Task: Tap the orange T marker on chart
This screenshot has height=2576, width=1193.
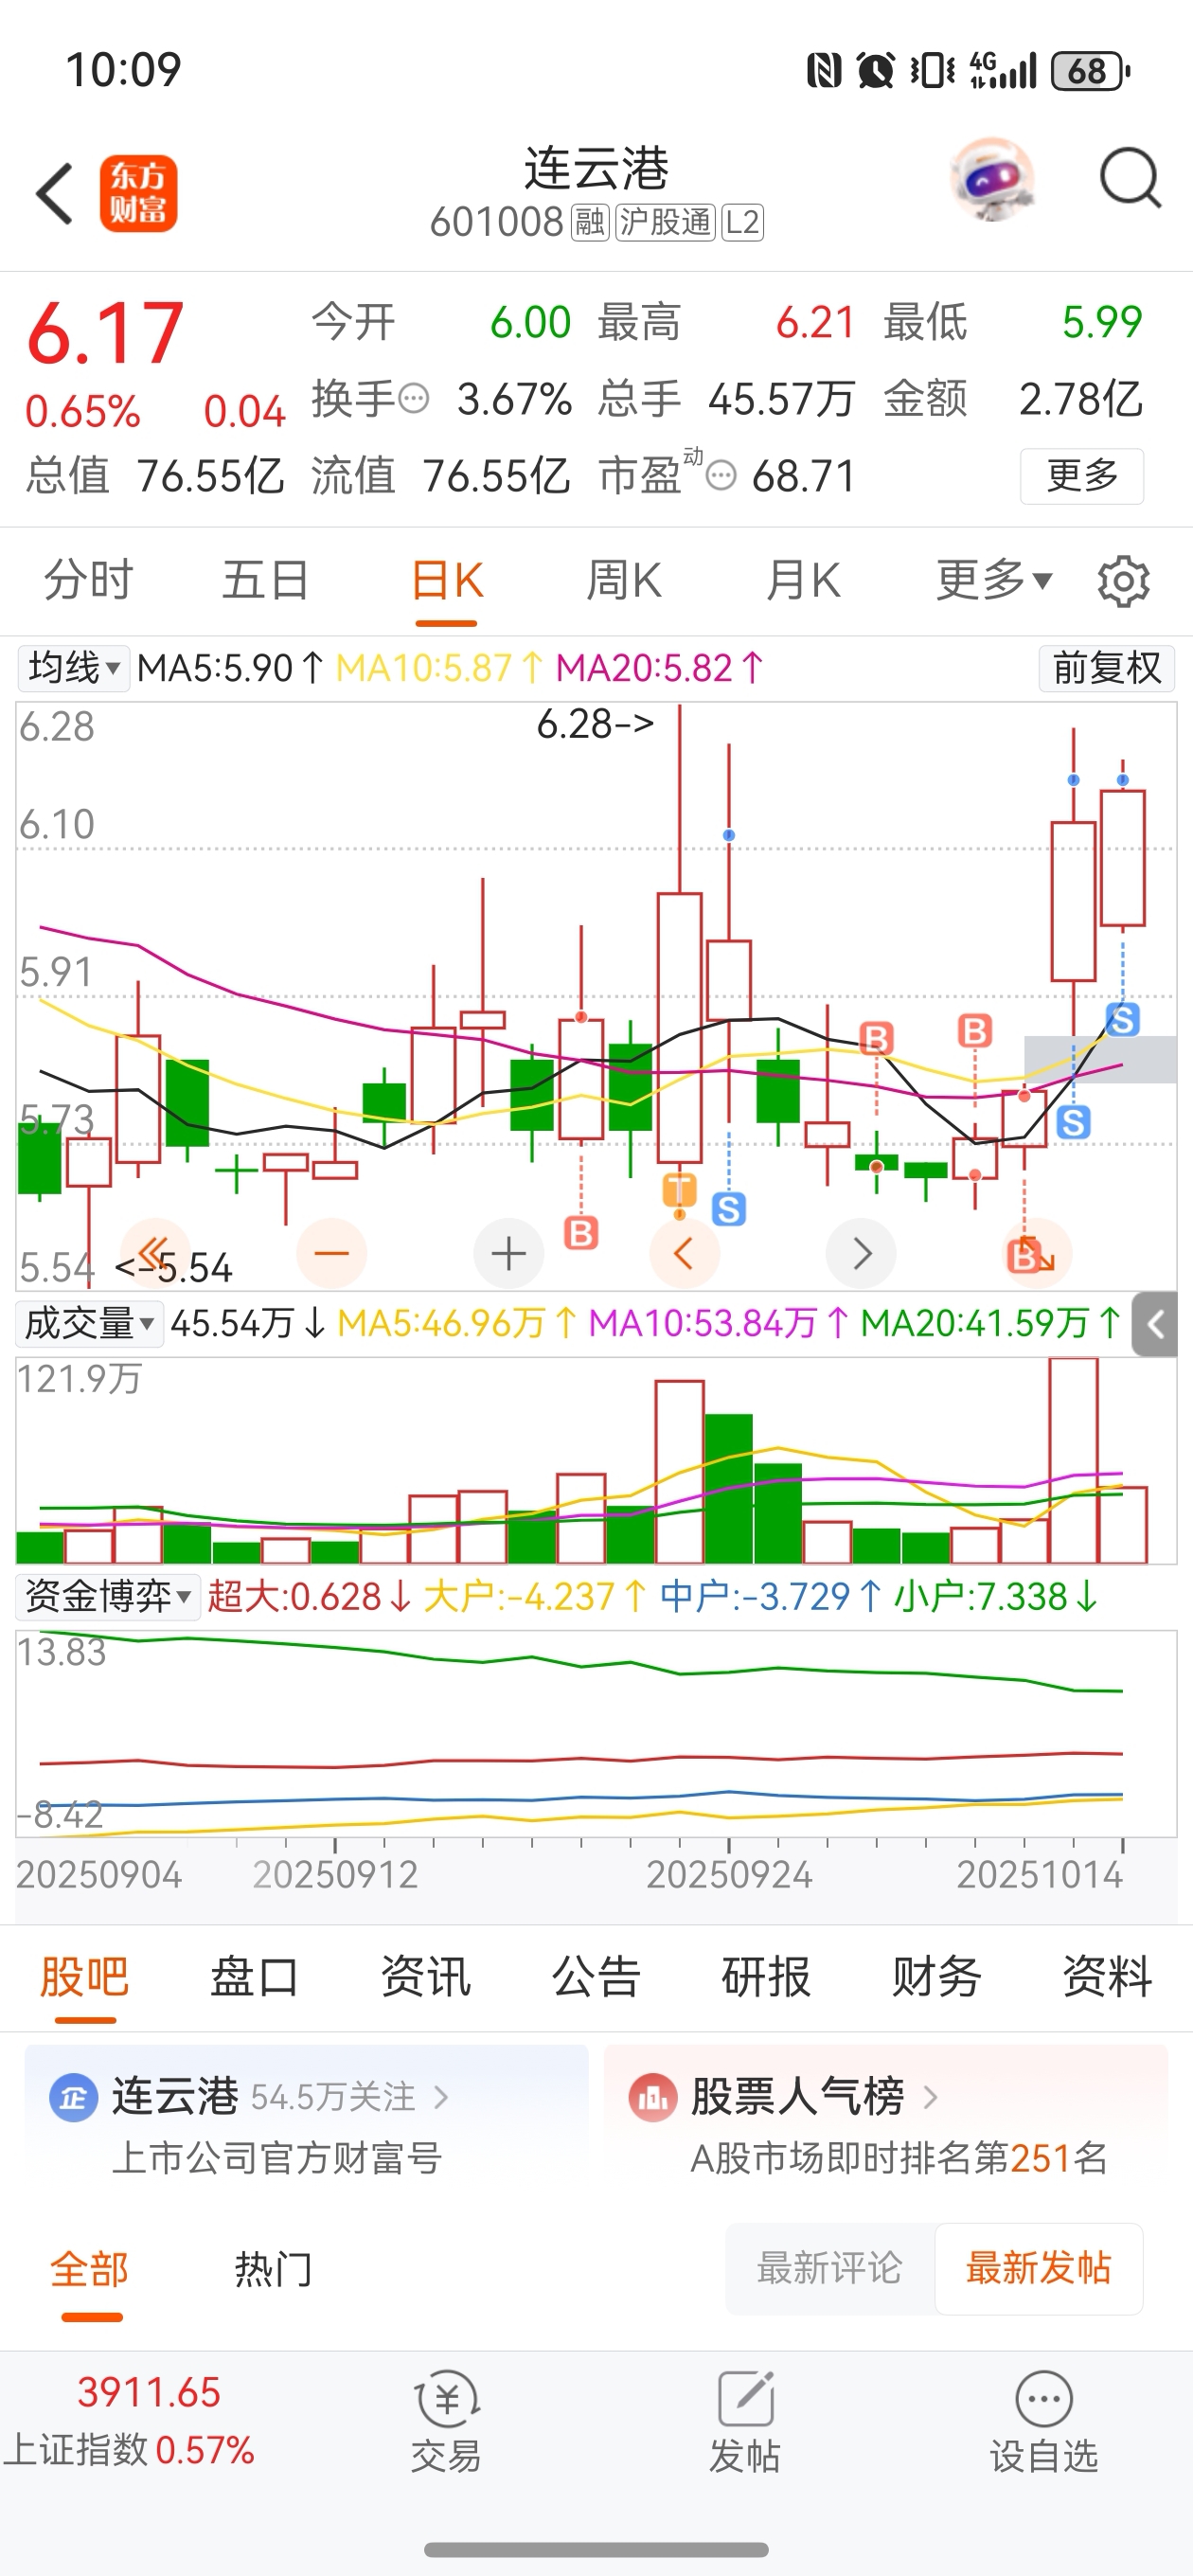Action: coord(679,1190)
